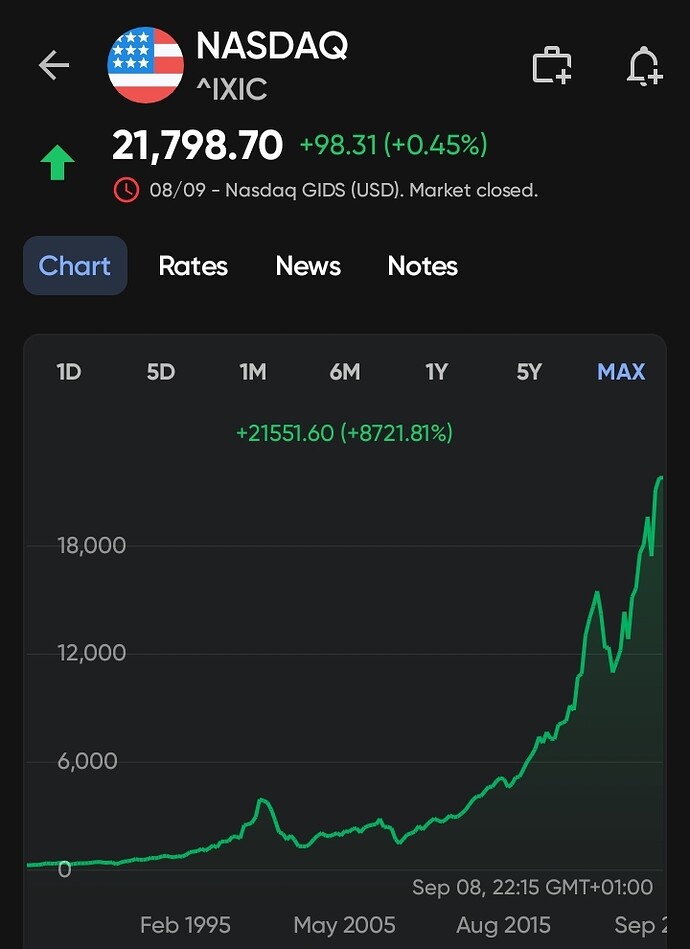Tap the back arrow icon
690x949 pixels.
[54, 65]
